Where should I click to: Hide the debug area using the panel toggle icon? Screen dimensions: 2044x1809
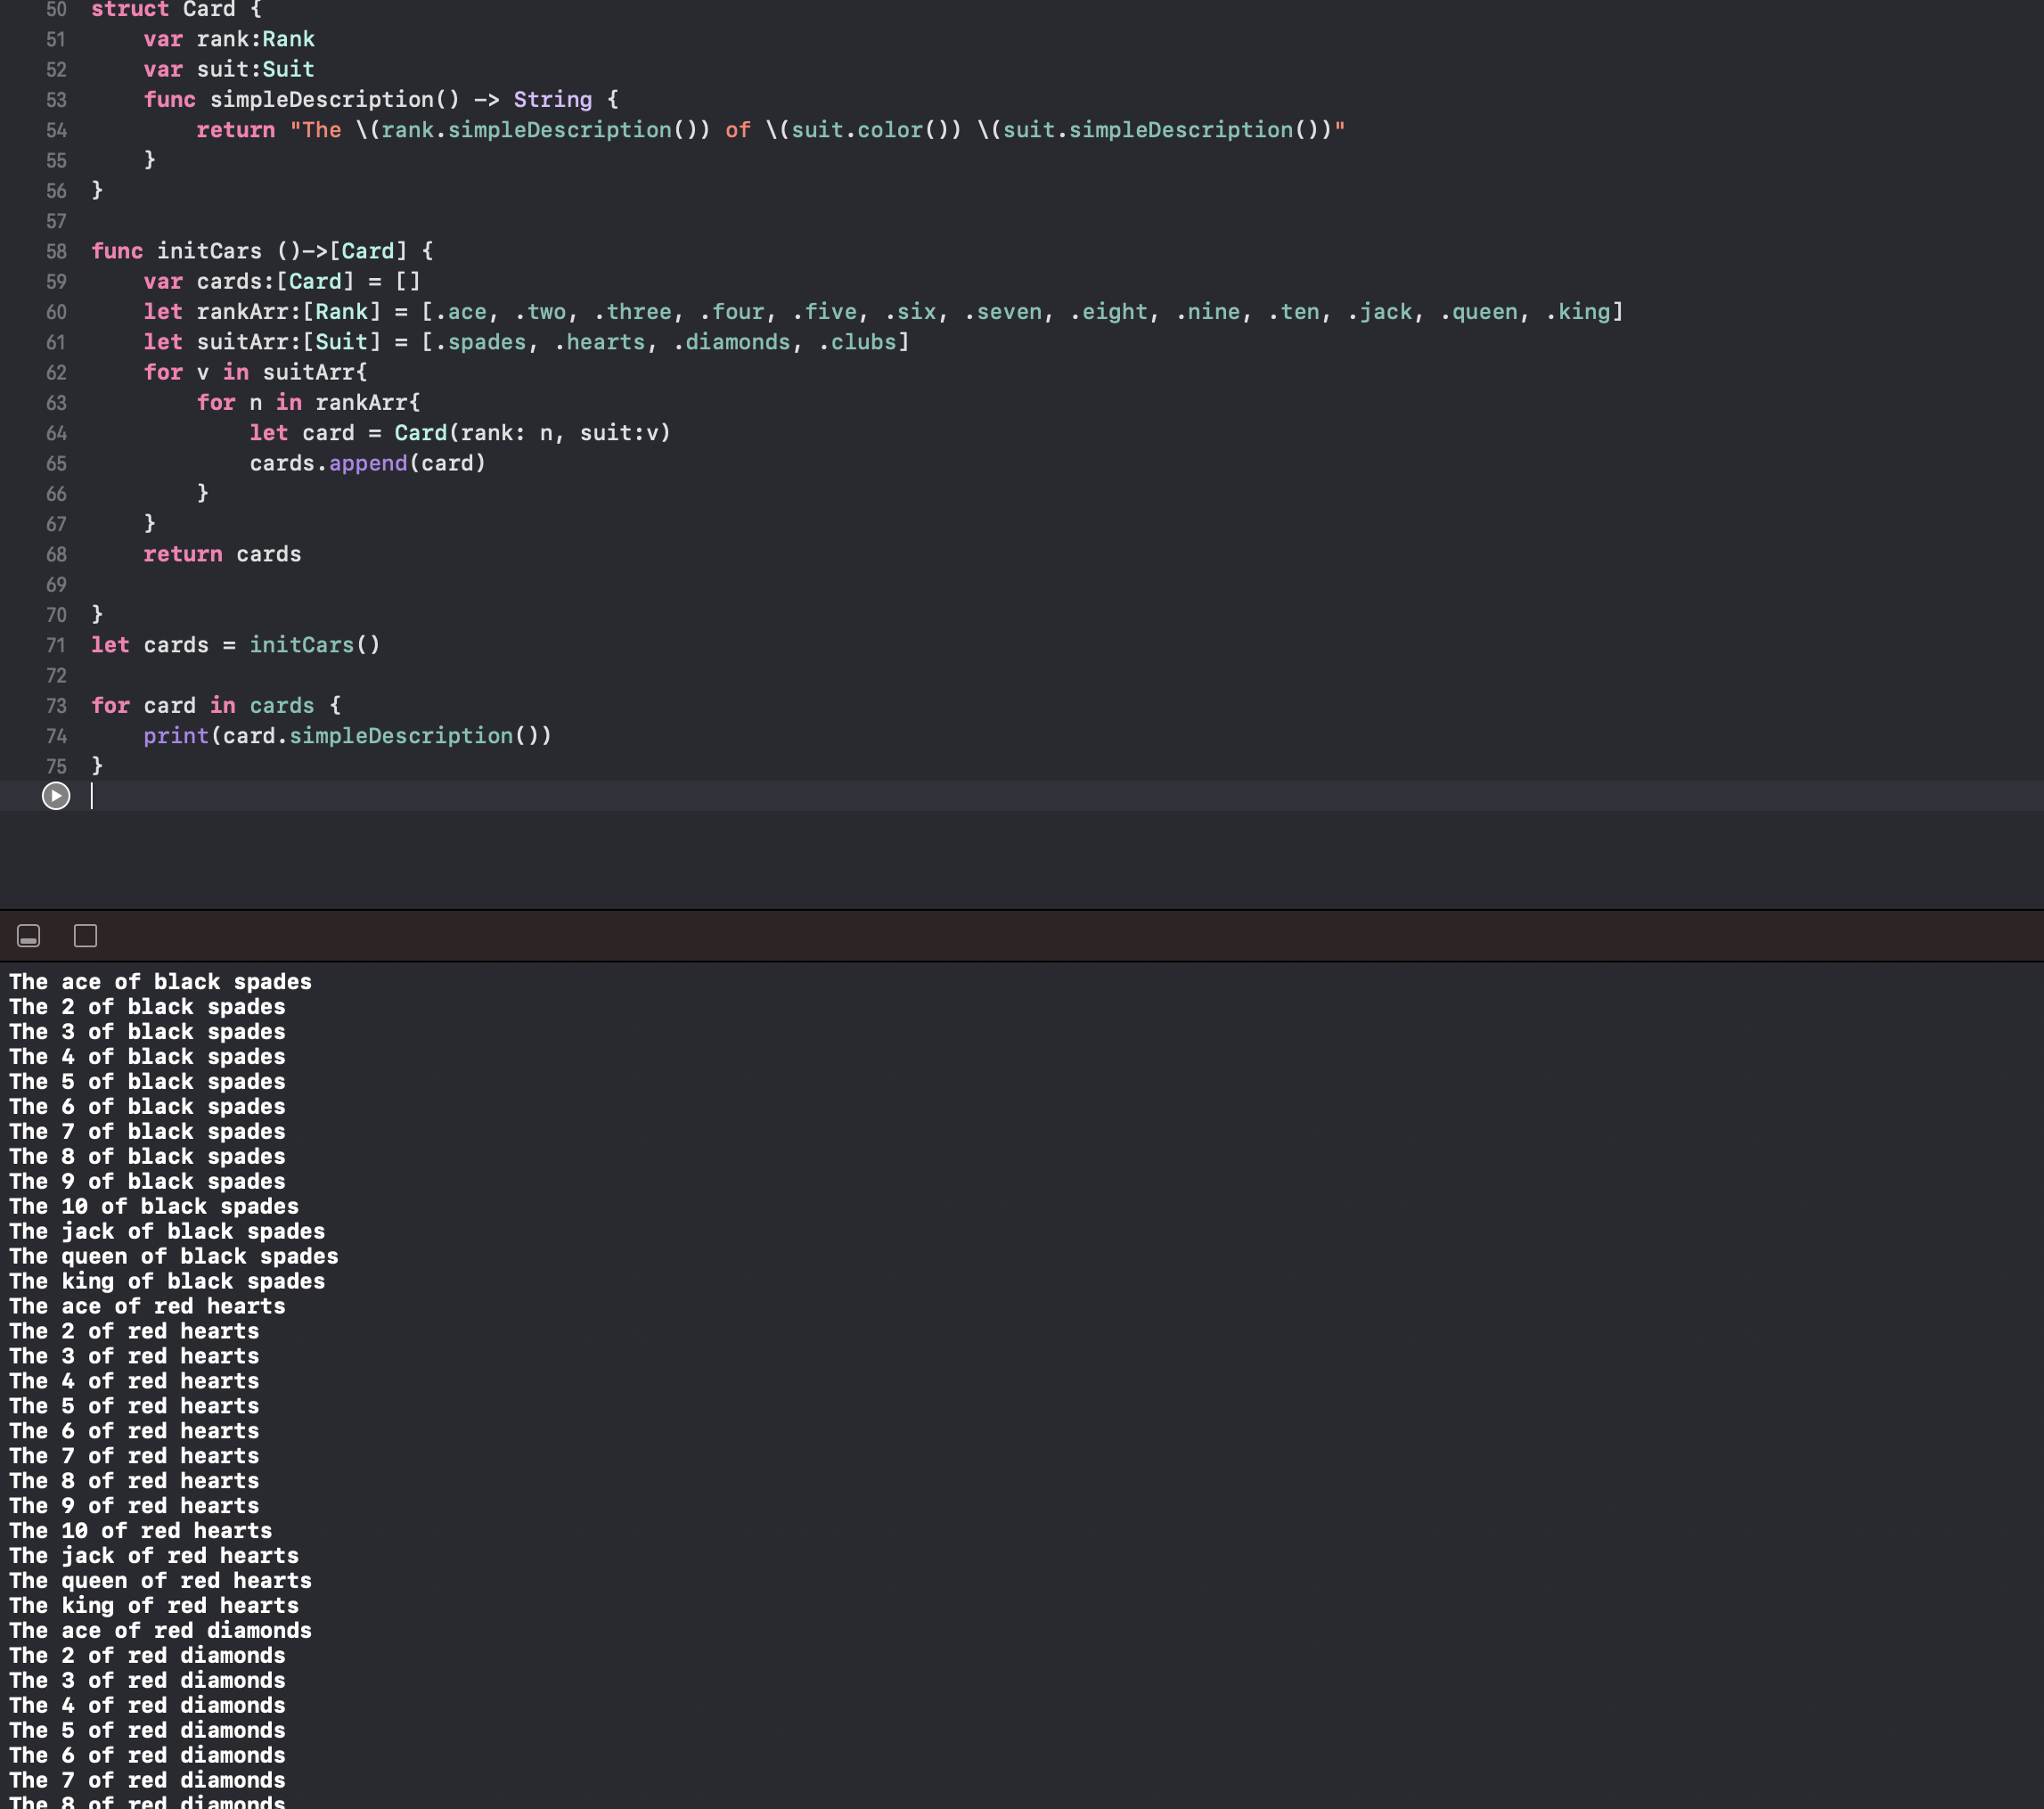click(29, 936)
